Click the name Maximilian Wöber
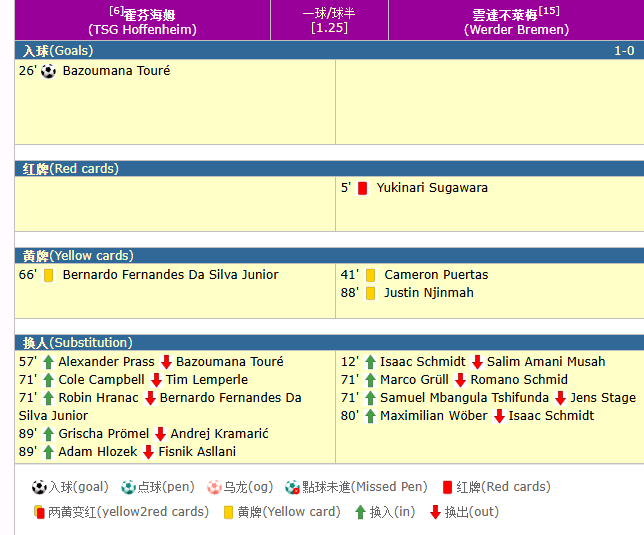 434,416
